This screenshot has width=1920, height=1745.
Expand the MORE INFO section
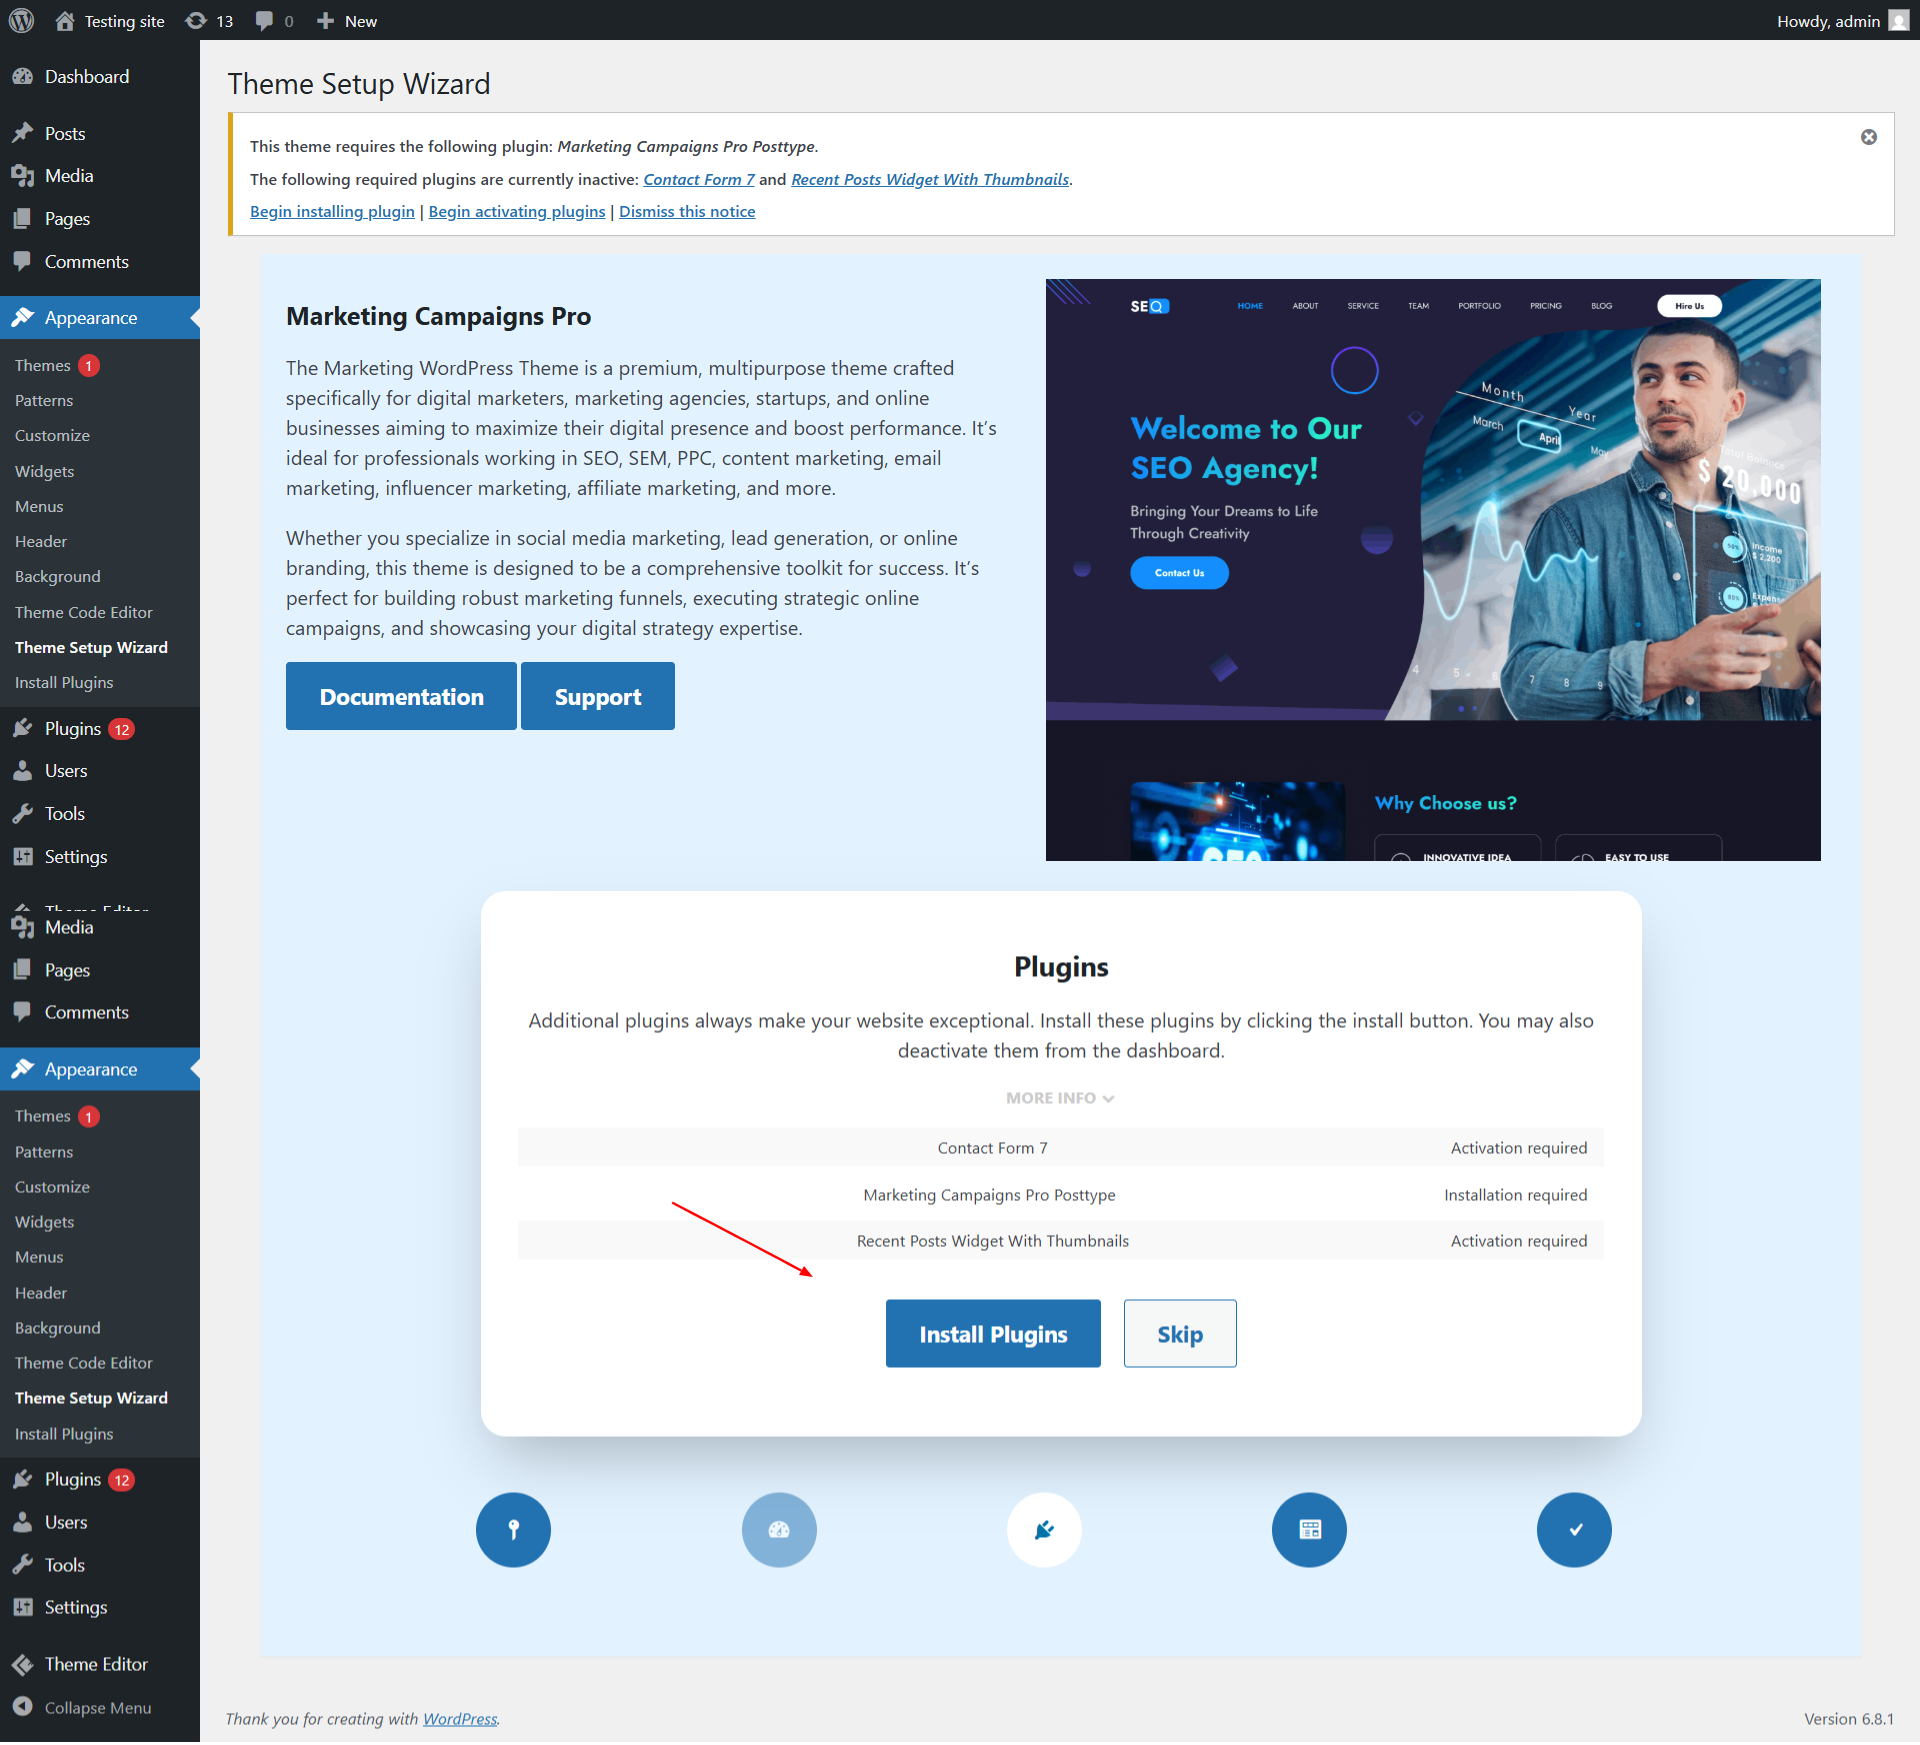1060,1099
